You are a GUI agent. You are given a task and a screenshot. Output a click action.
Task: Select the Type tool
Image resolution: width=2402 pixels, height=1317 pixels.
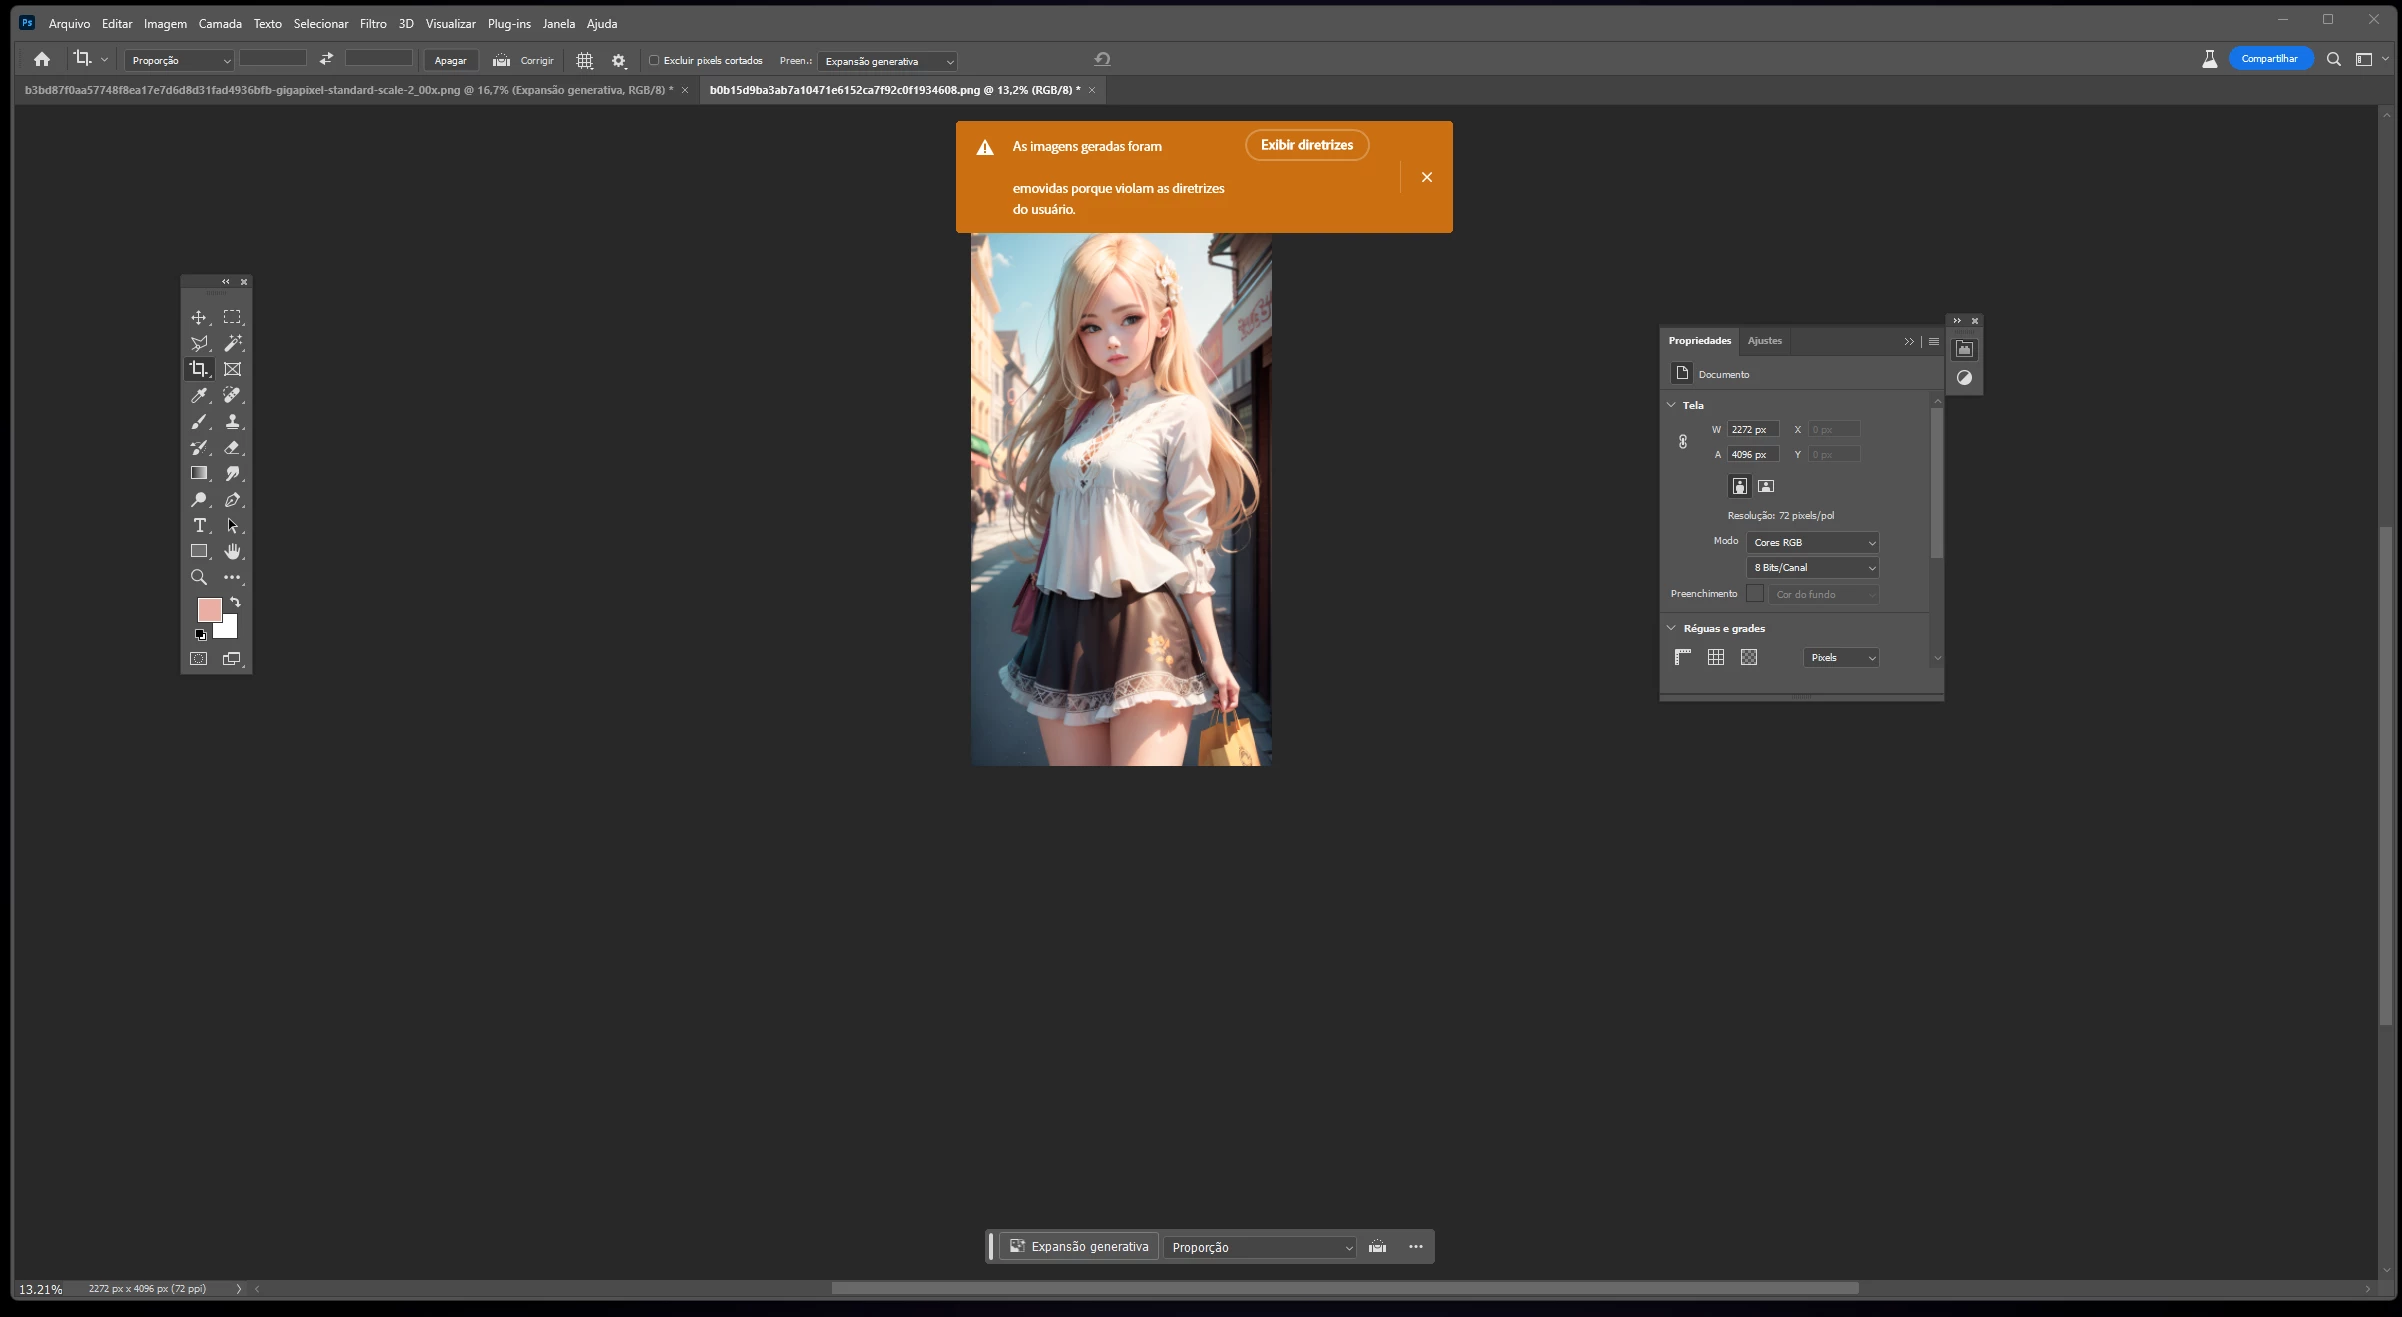click(x=199, y=525)
